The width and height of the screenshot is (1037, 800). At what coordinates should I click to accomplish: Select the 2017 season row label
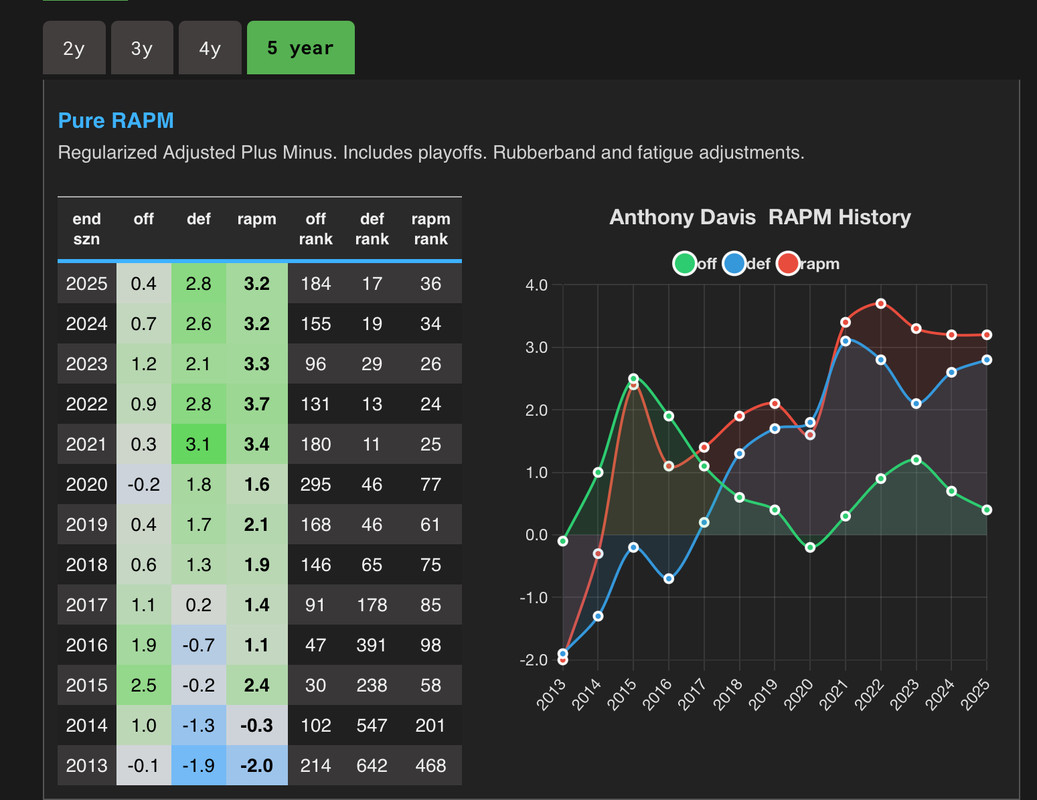click(x=87, y=605)
